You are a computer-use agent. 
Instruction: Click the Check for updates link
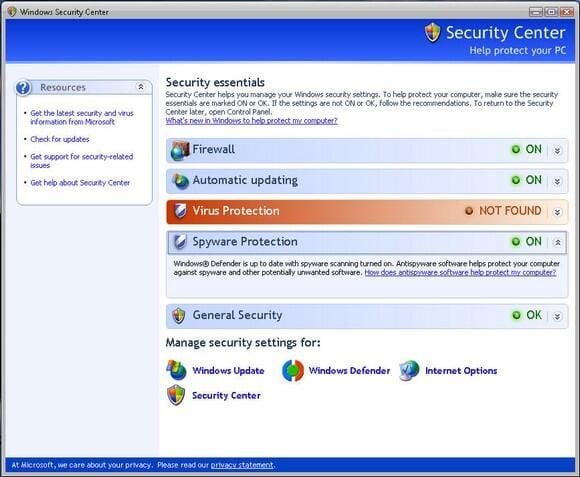(60, 139)
